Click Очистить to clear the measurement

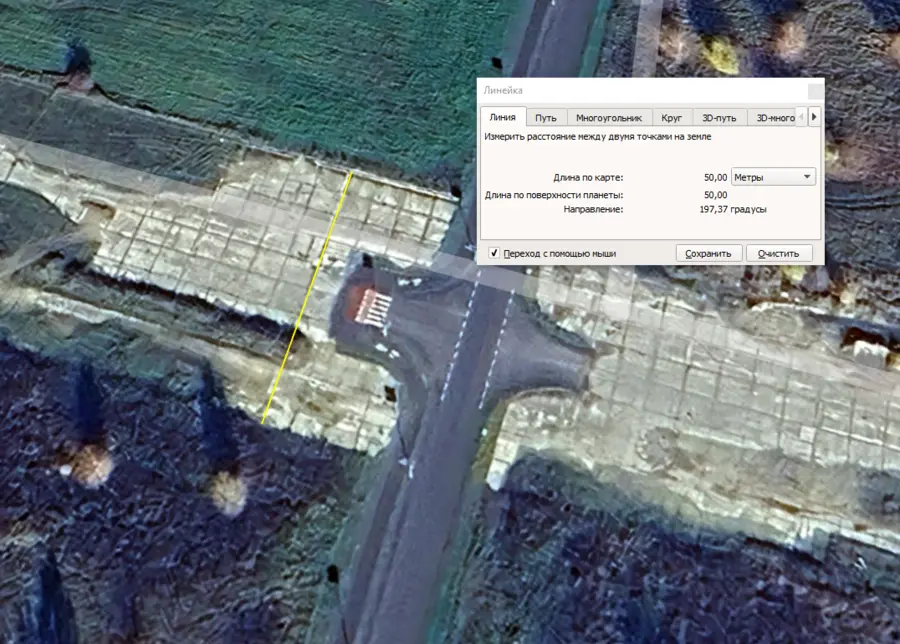(779, 253)
